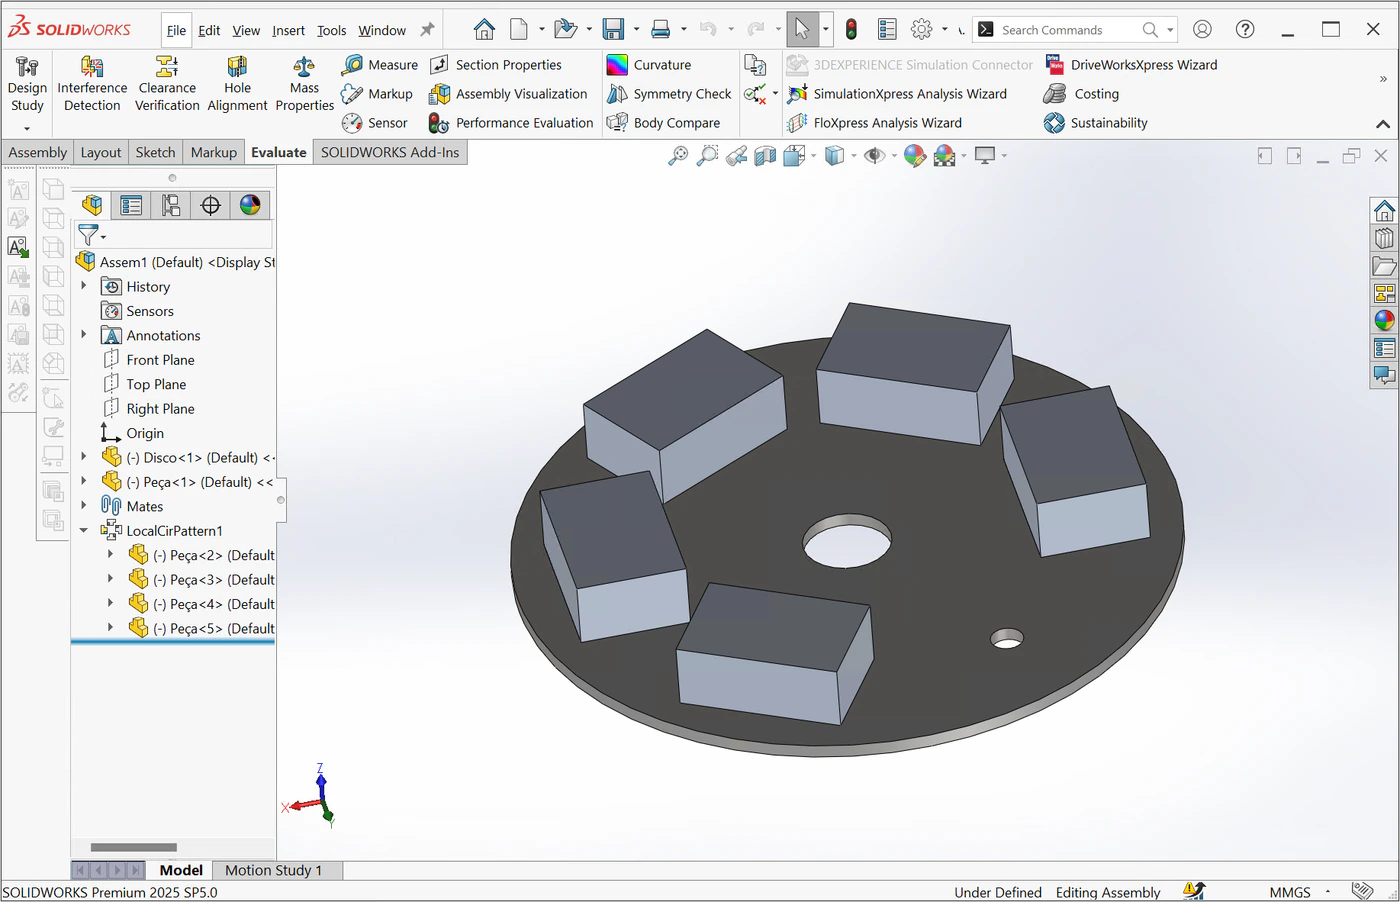The image size is (1400, 902).
Task: Click the Zoom to Fit icon
Action: click(678, 155)
